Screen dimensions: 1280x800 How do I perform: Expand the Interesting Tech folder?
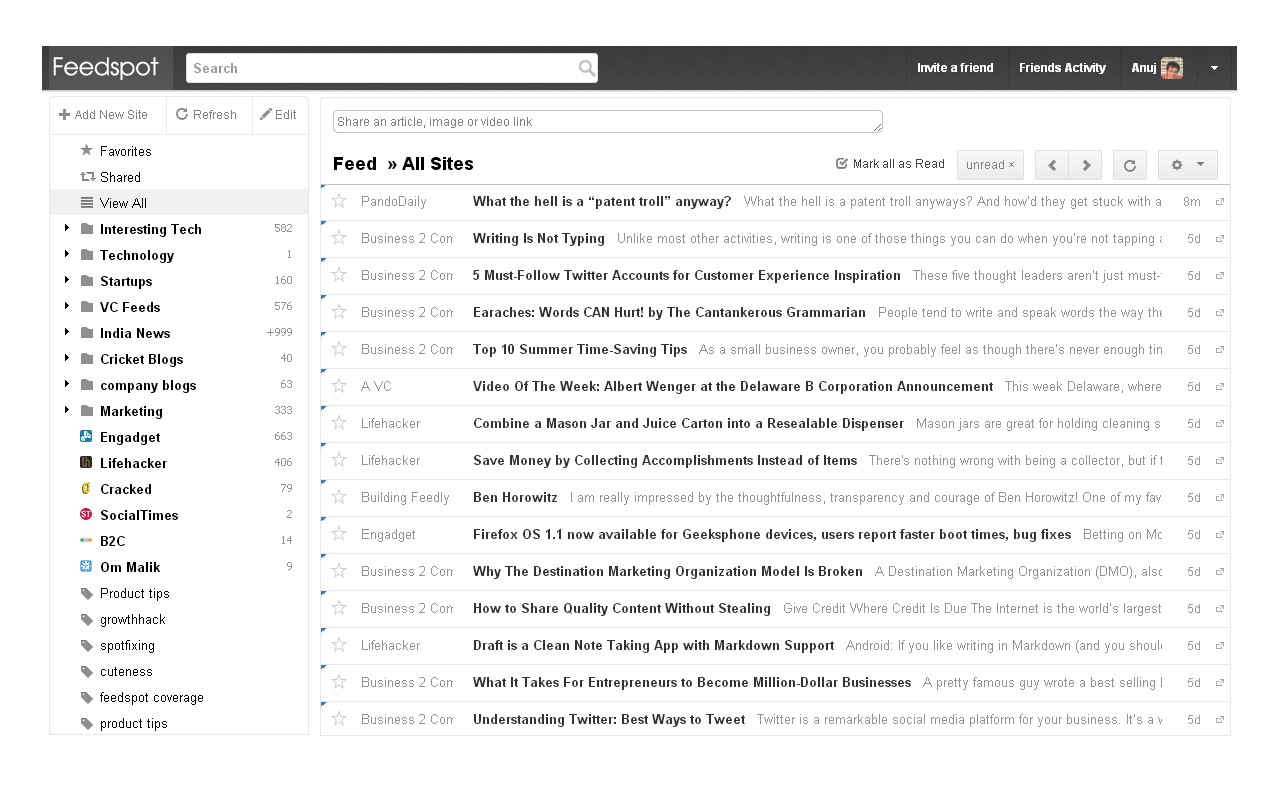[67, 228]
